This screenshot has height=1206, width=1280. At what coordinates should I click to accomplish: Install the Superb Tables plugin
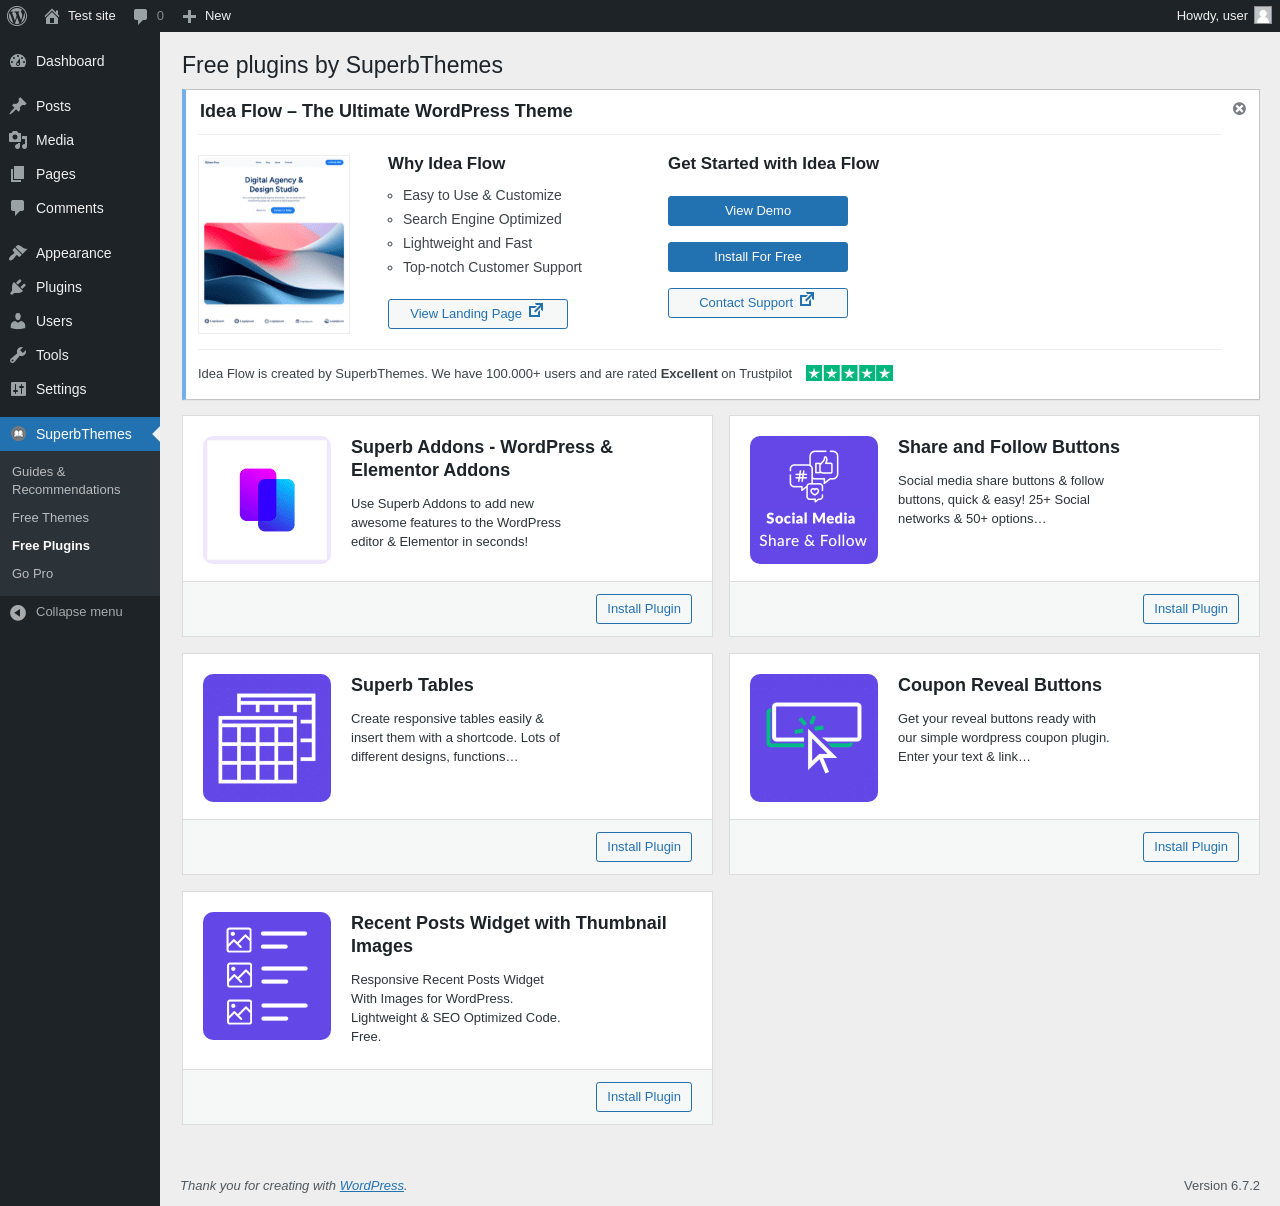click(x=644, y=847)
